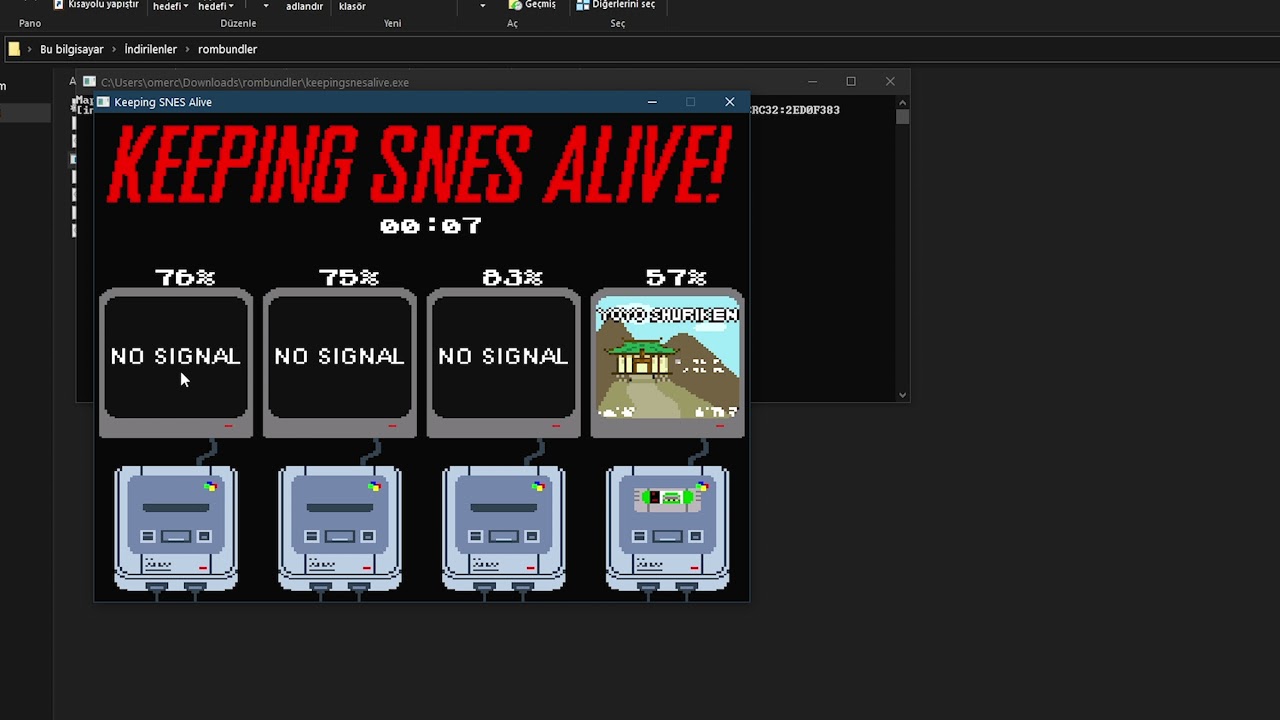Click 'klasör' new folder in the ribbon
The height and width of the screenshot is (720, 1280).
(352, 6)
